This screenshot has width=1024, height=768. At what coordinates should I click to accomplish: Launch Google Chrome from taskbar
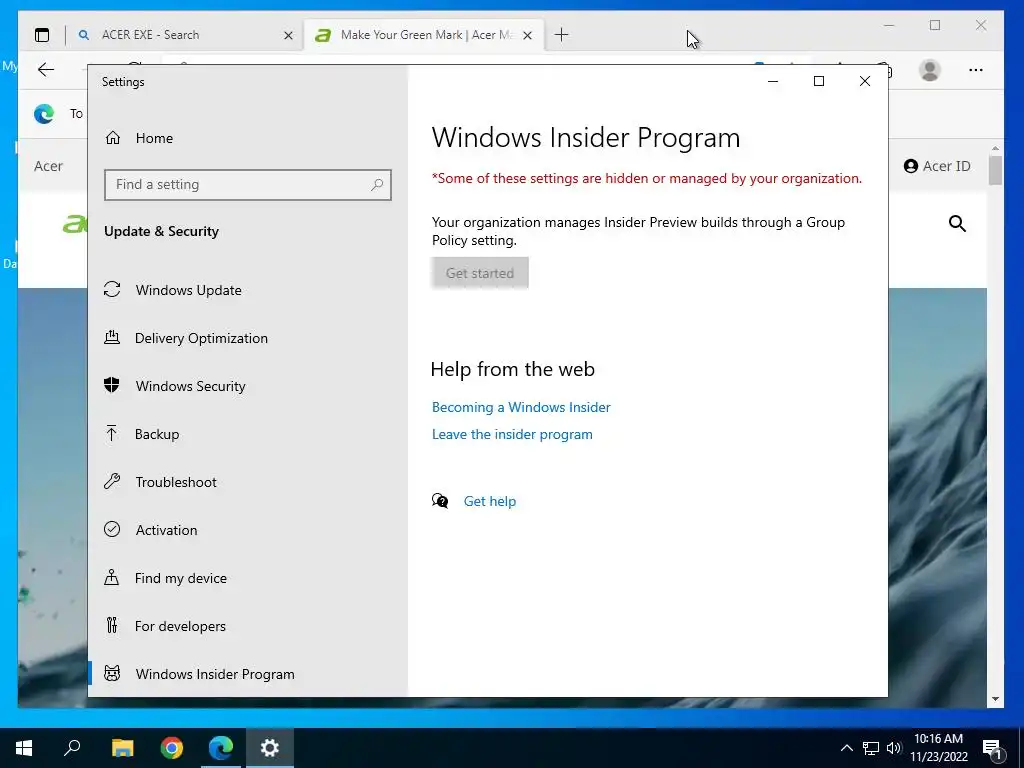click(172, 748)
